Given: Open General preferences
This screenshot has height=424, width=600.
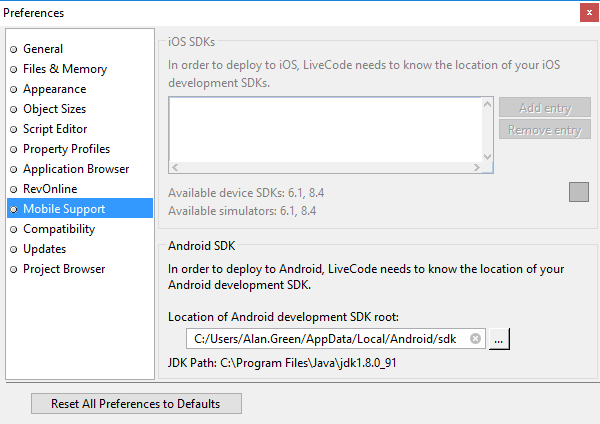Looking at the screenshot, I should point(43,49).
